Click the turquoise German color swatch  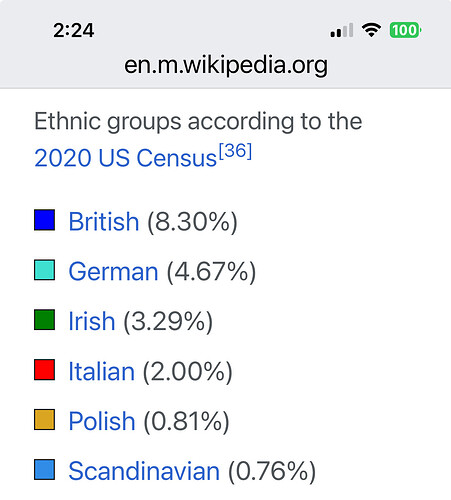tap(44, 270)
